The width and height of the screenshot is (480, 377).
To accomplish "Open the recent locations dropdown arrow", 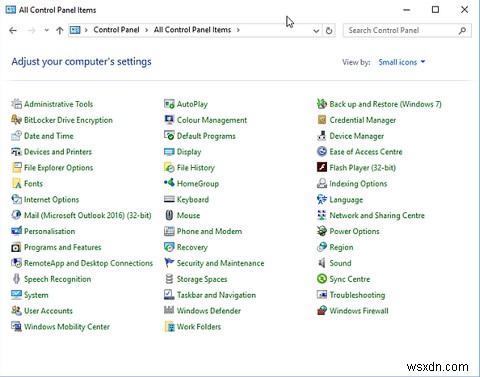I will click(46, 30).
